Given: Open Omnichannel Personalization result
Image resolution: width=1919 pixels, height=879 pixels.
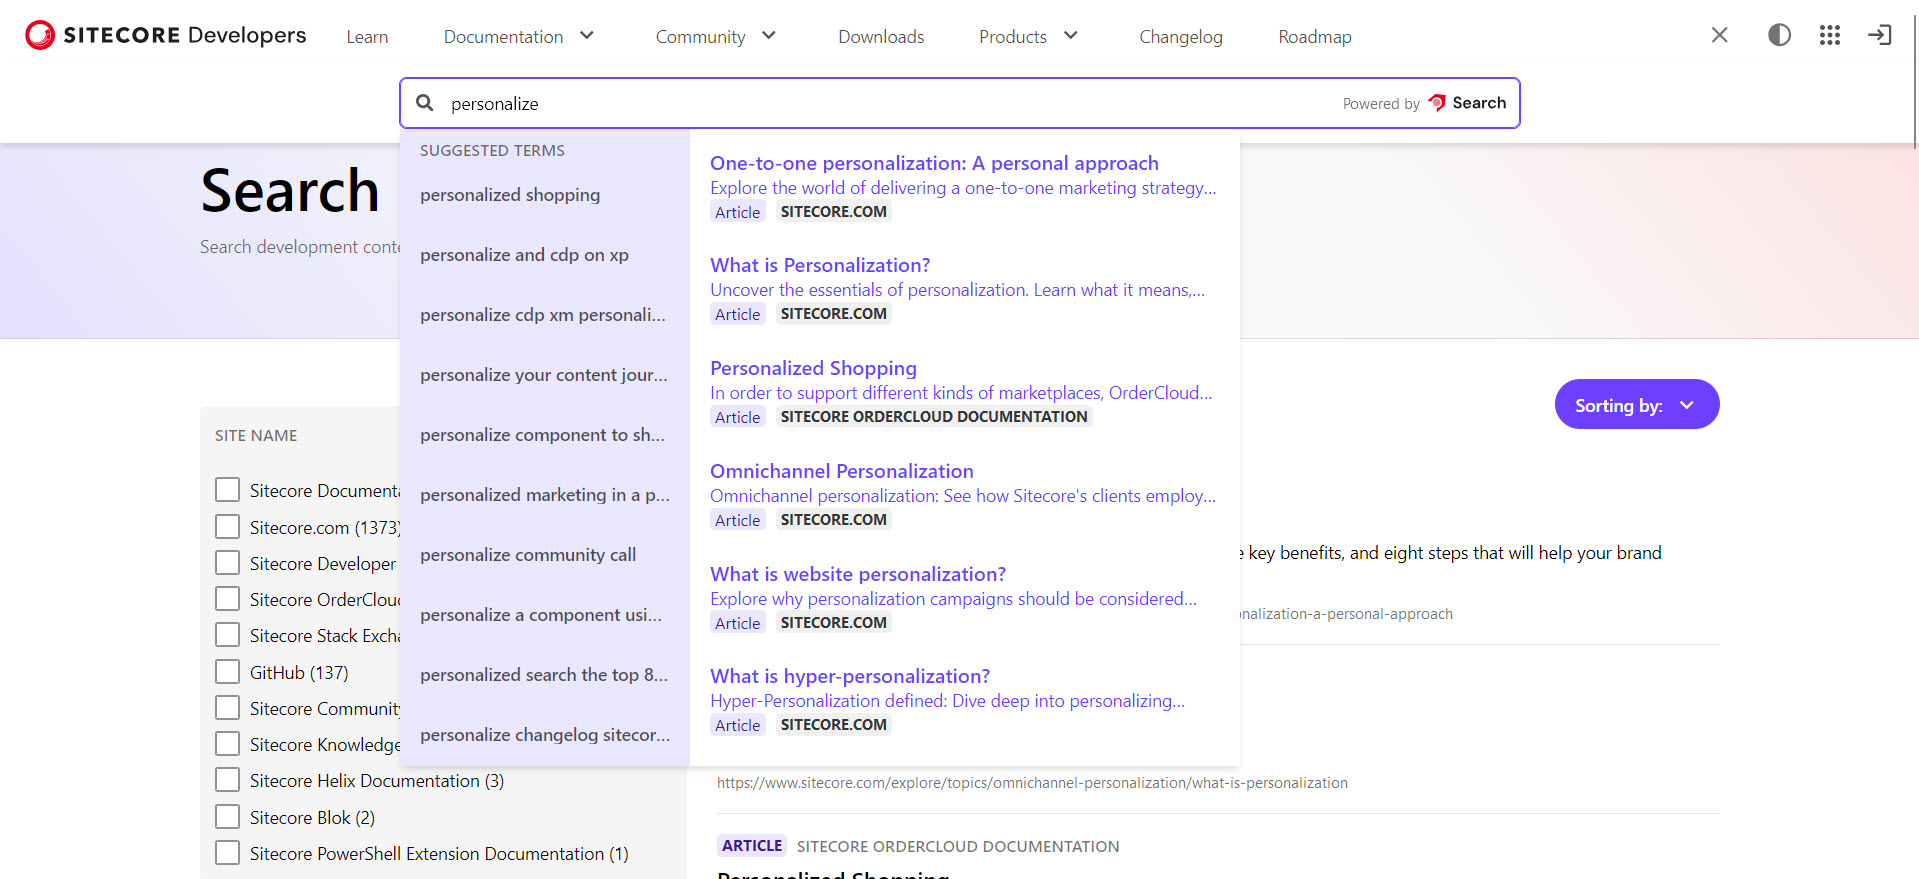Looking at the screenshot, I should (x=842, y=471).
